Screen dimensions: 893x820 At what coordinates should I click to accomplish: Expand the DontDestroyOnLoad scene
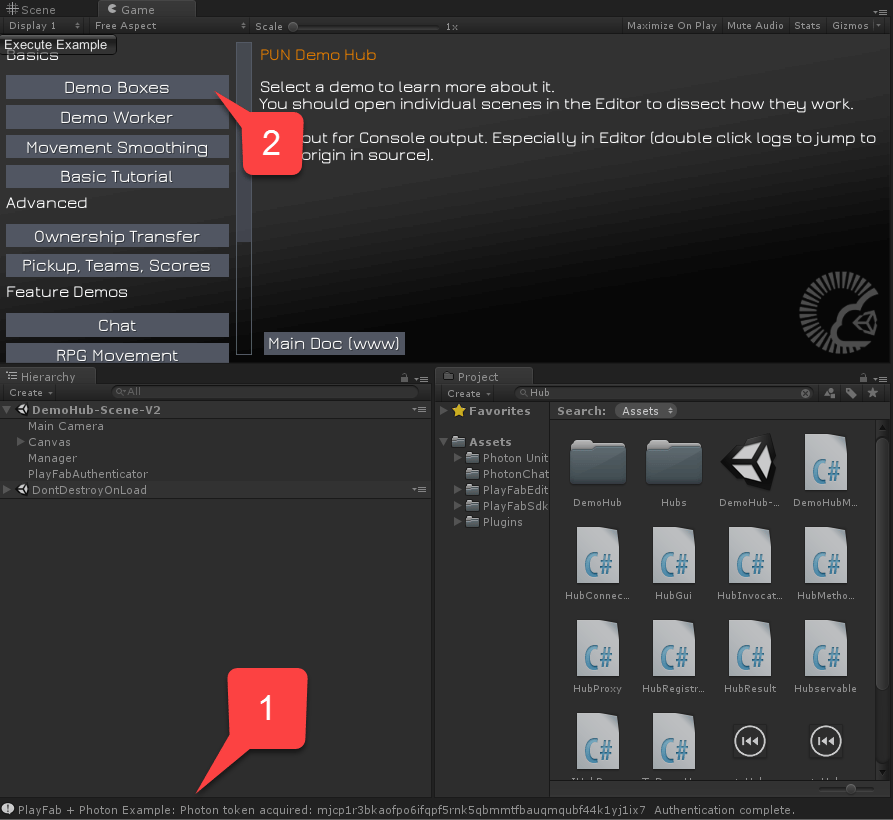(x=7, y=489)
